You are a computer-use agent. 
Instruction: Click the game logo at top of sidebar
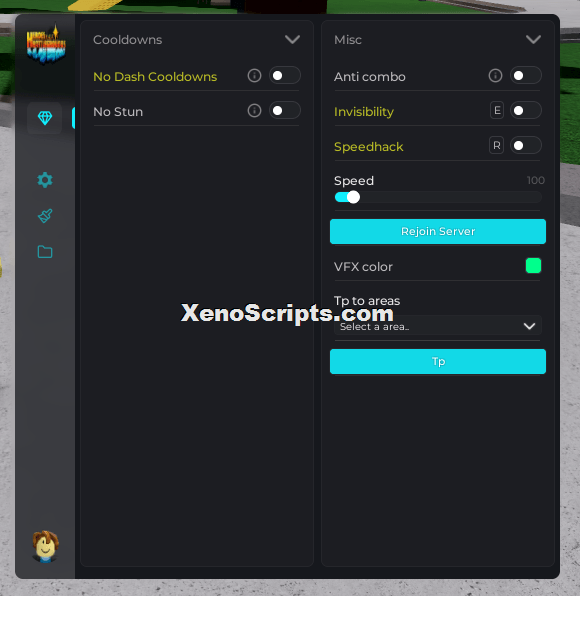(46, 44)
